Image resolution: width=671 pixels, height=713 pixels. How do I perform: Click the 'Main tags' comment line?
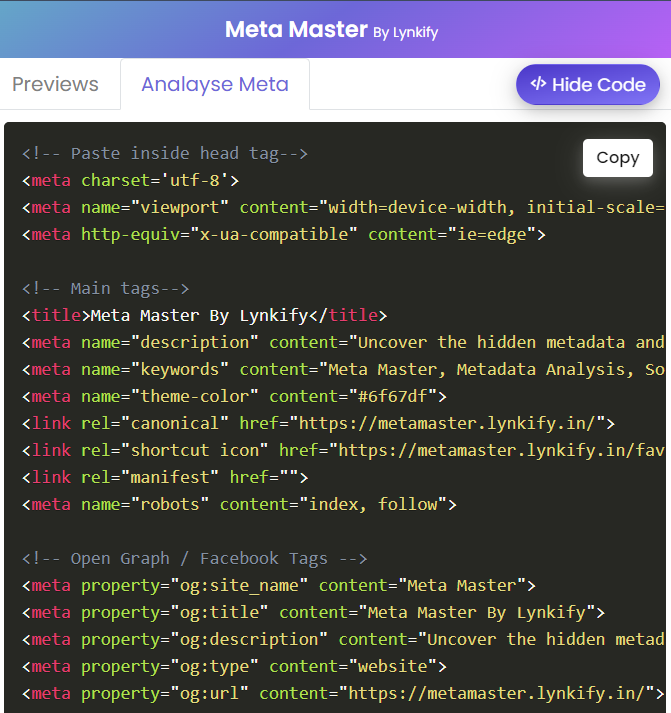(105, 288)
